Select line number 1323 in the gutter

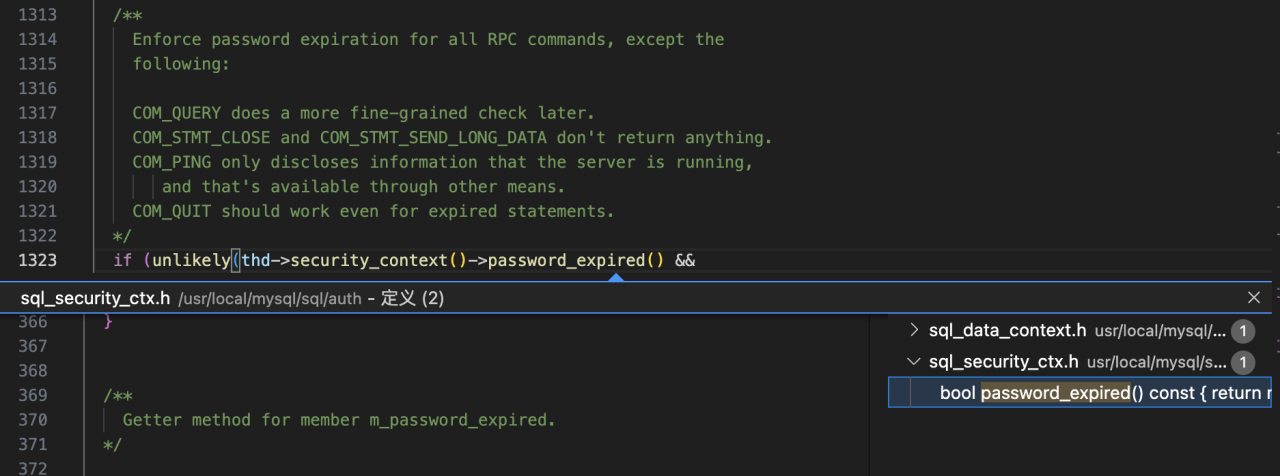38,260
